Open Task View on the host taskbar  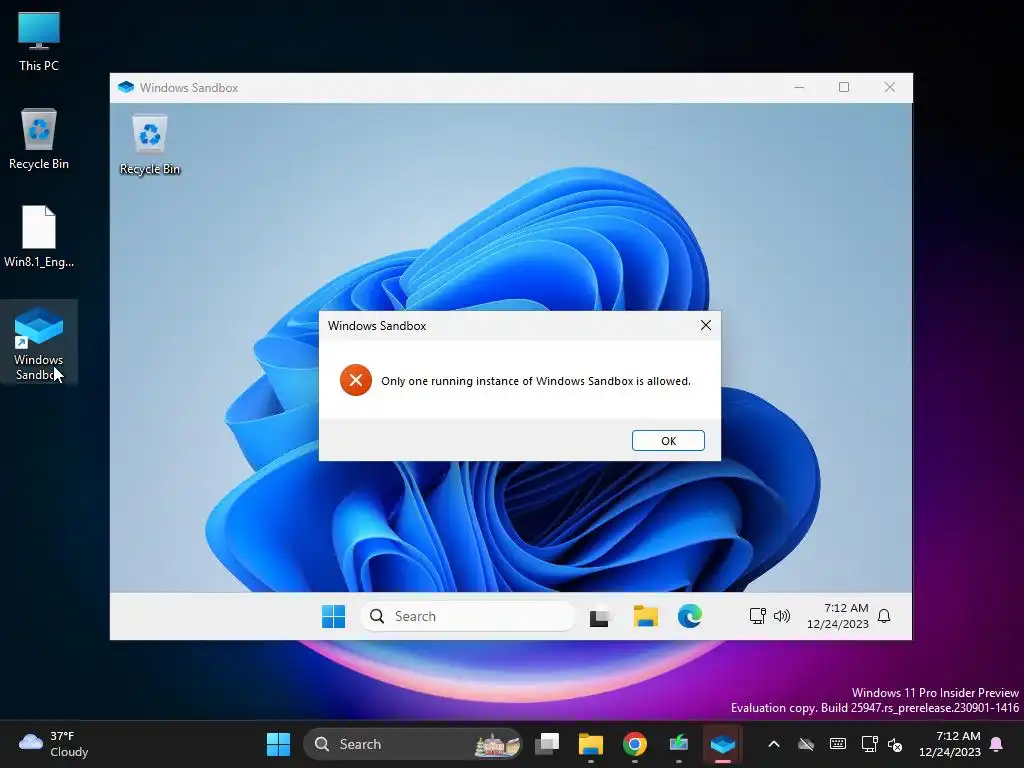547,744
